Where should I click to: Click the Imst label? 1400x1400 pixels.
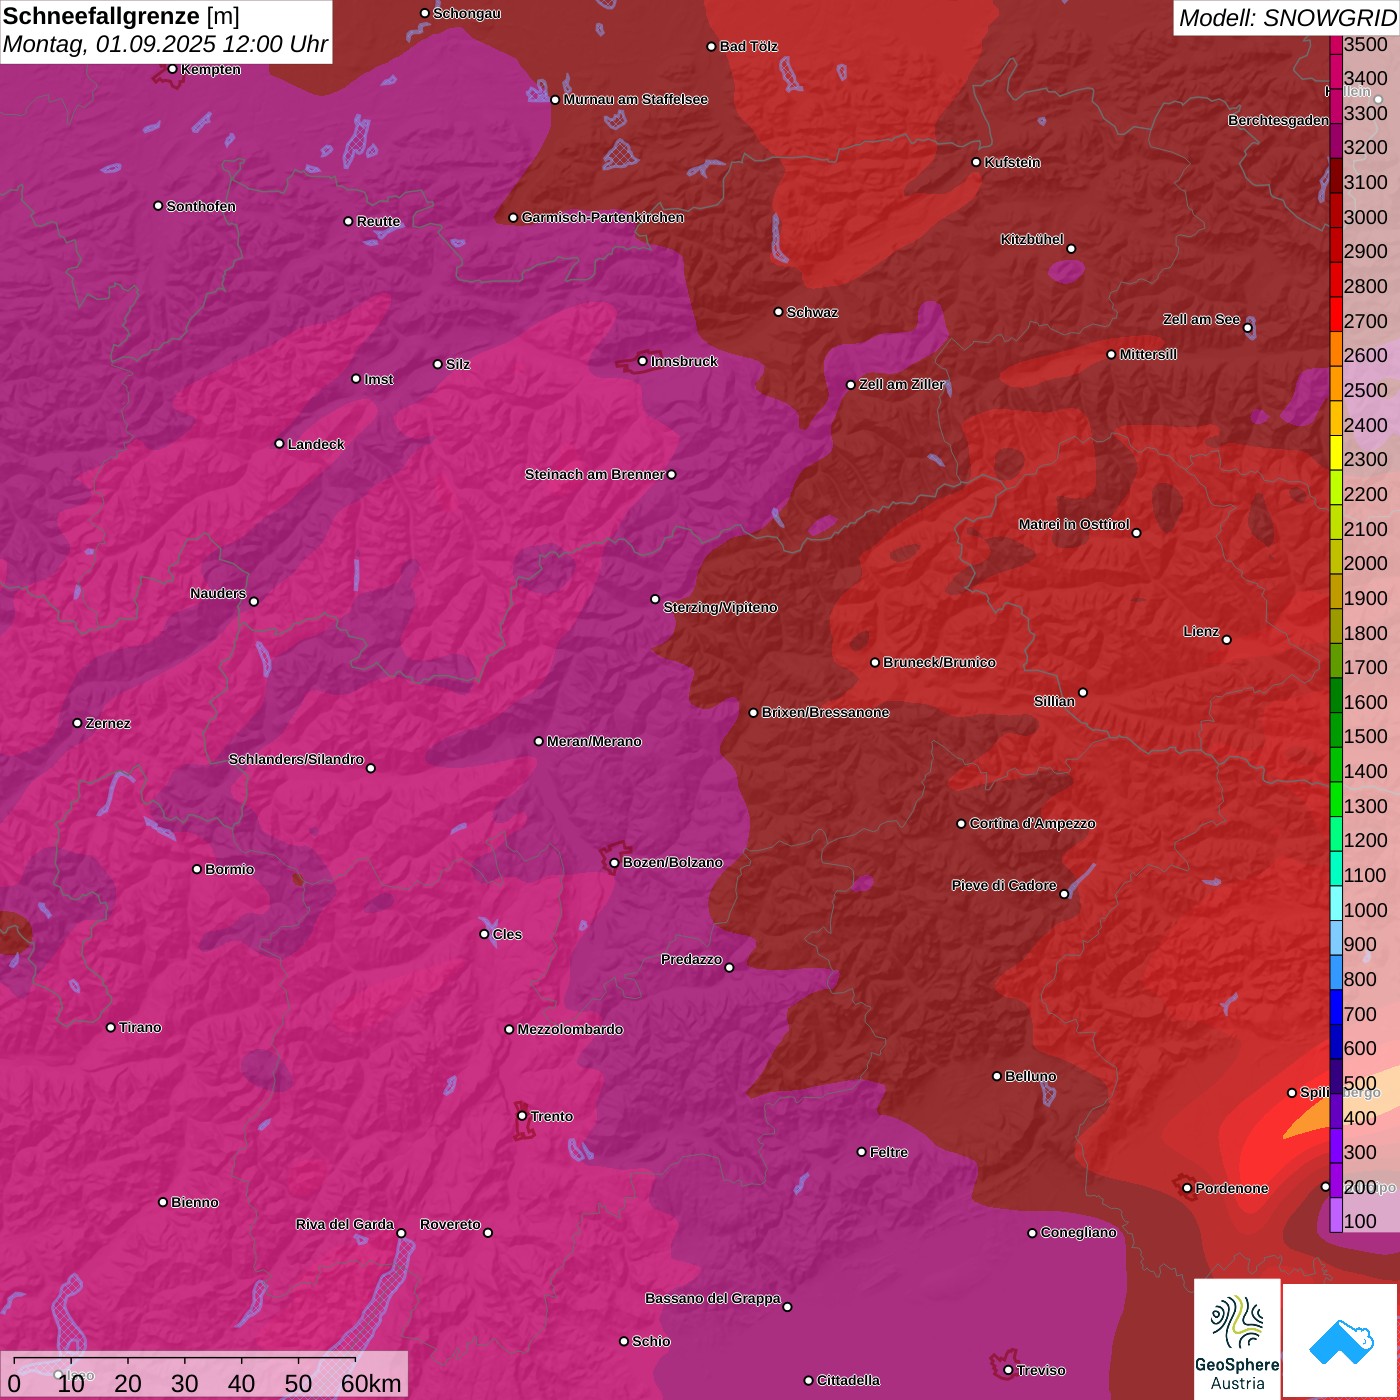[x=379, y=379]
